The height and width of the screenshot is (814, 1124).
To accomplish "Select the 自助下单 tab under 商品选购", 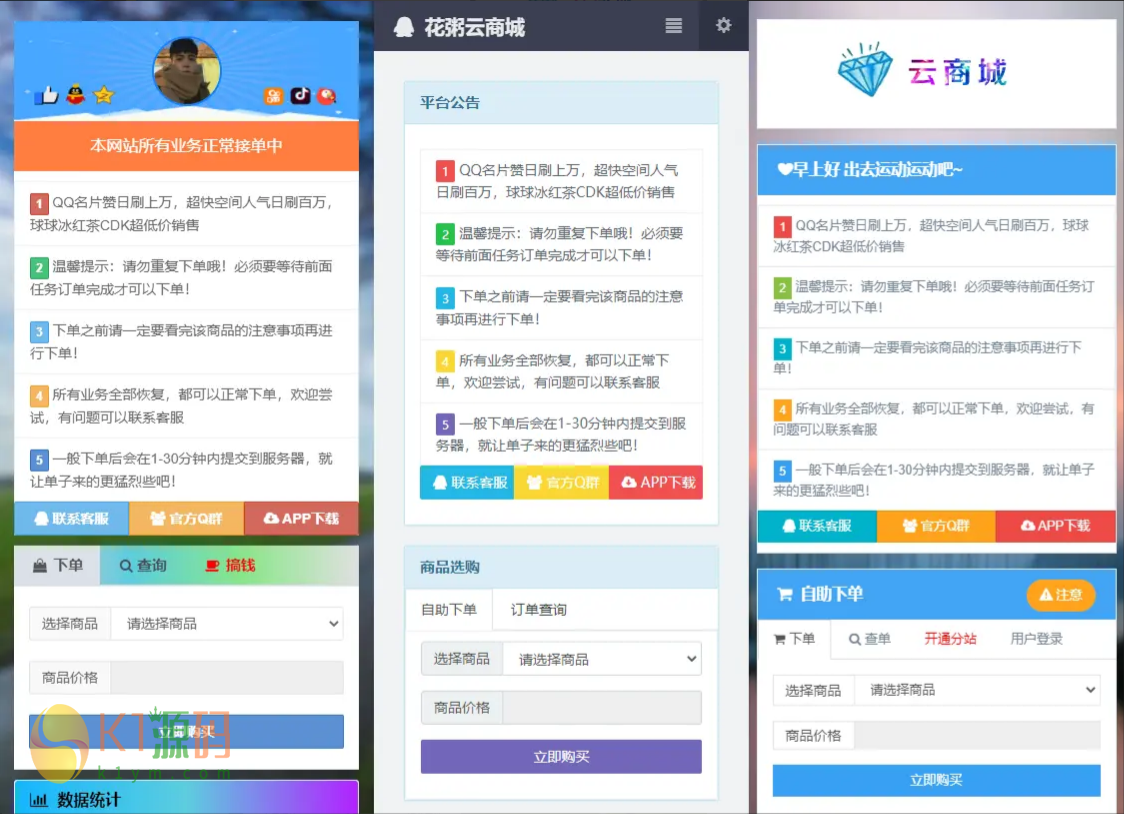I will pos(449,610).
